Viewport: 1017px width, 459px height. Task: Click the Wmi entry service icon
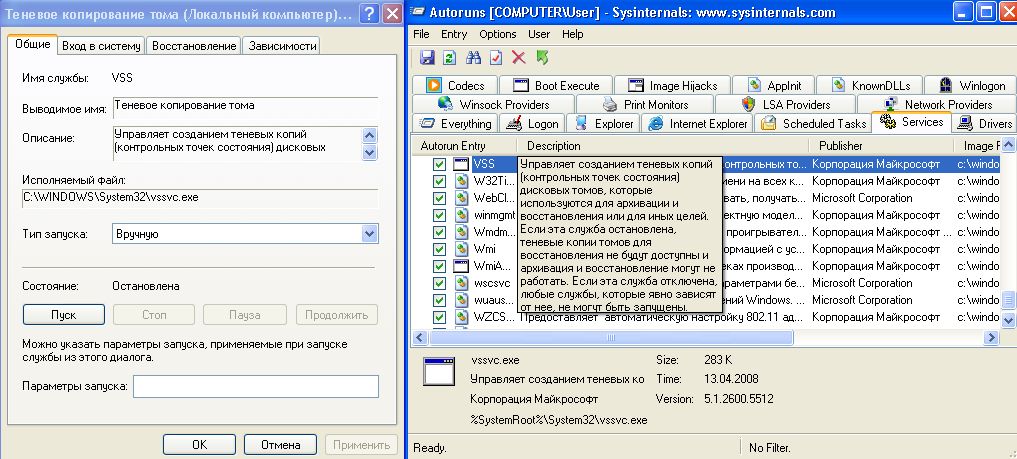[461, 248]
